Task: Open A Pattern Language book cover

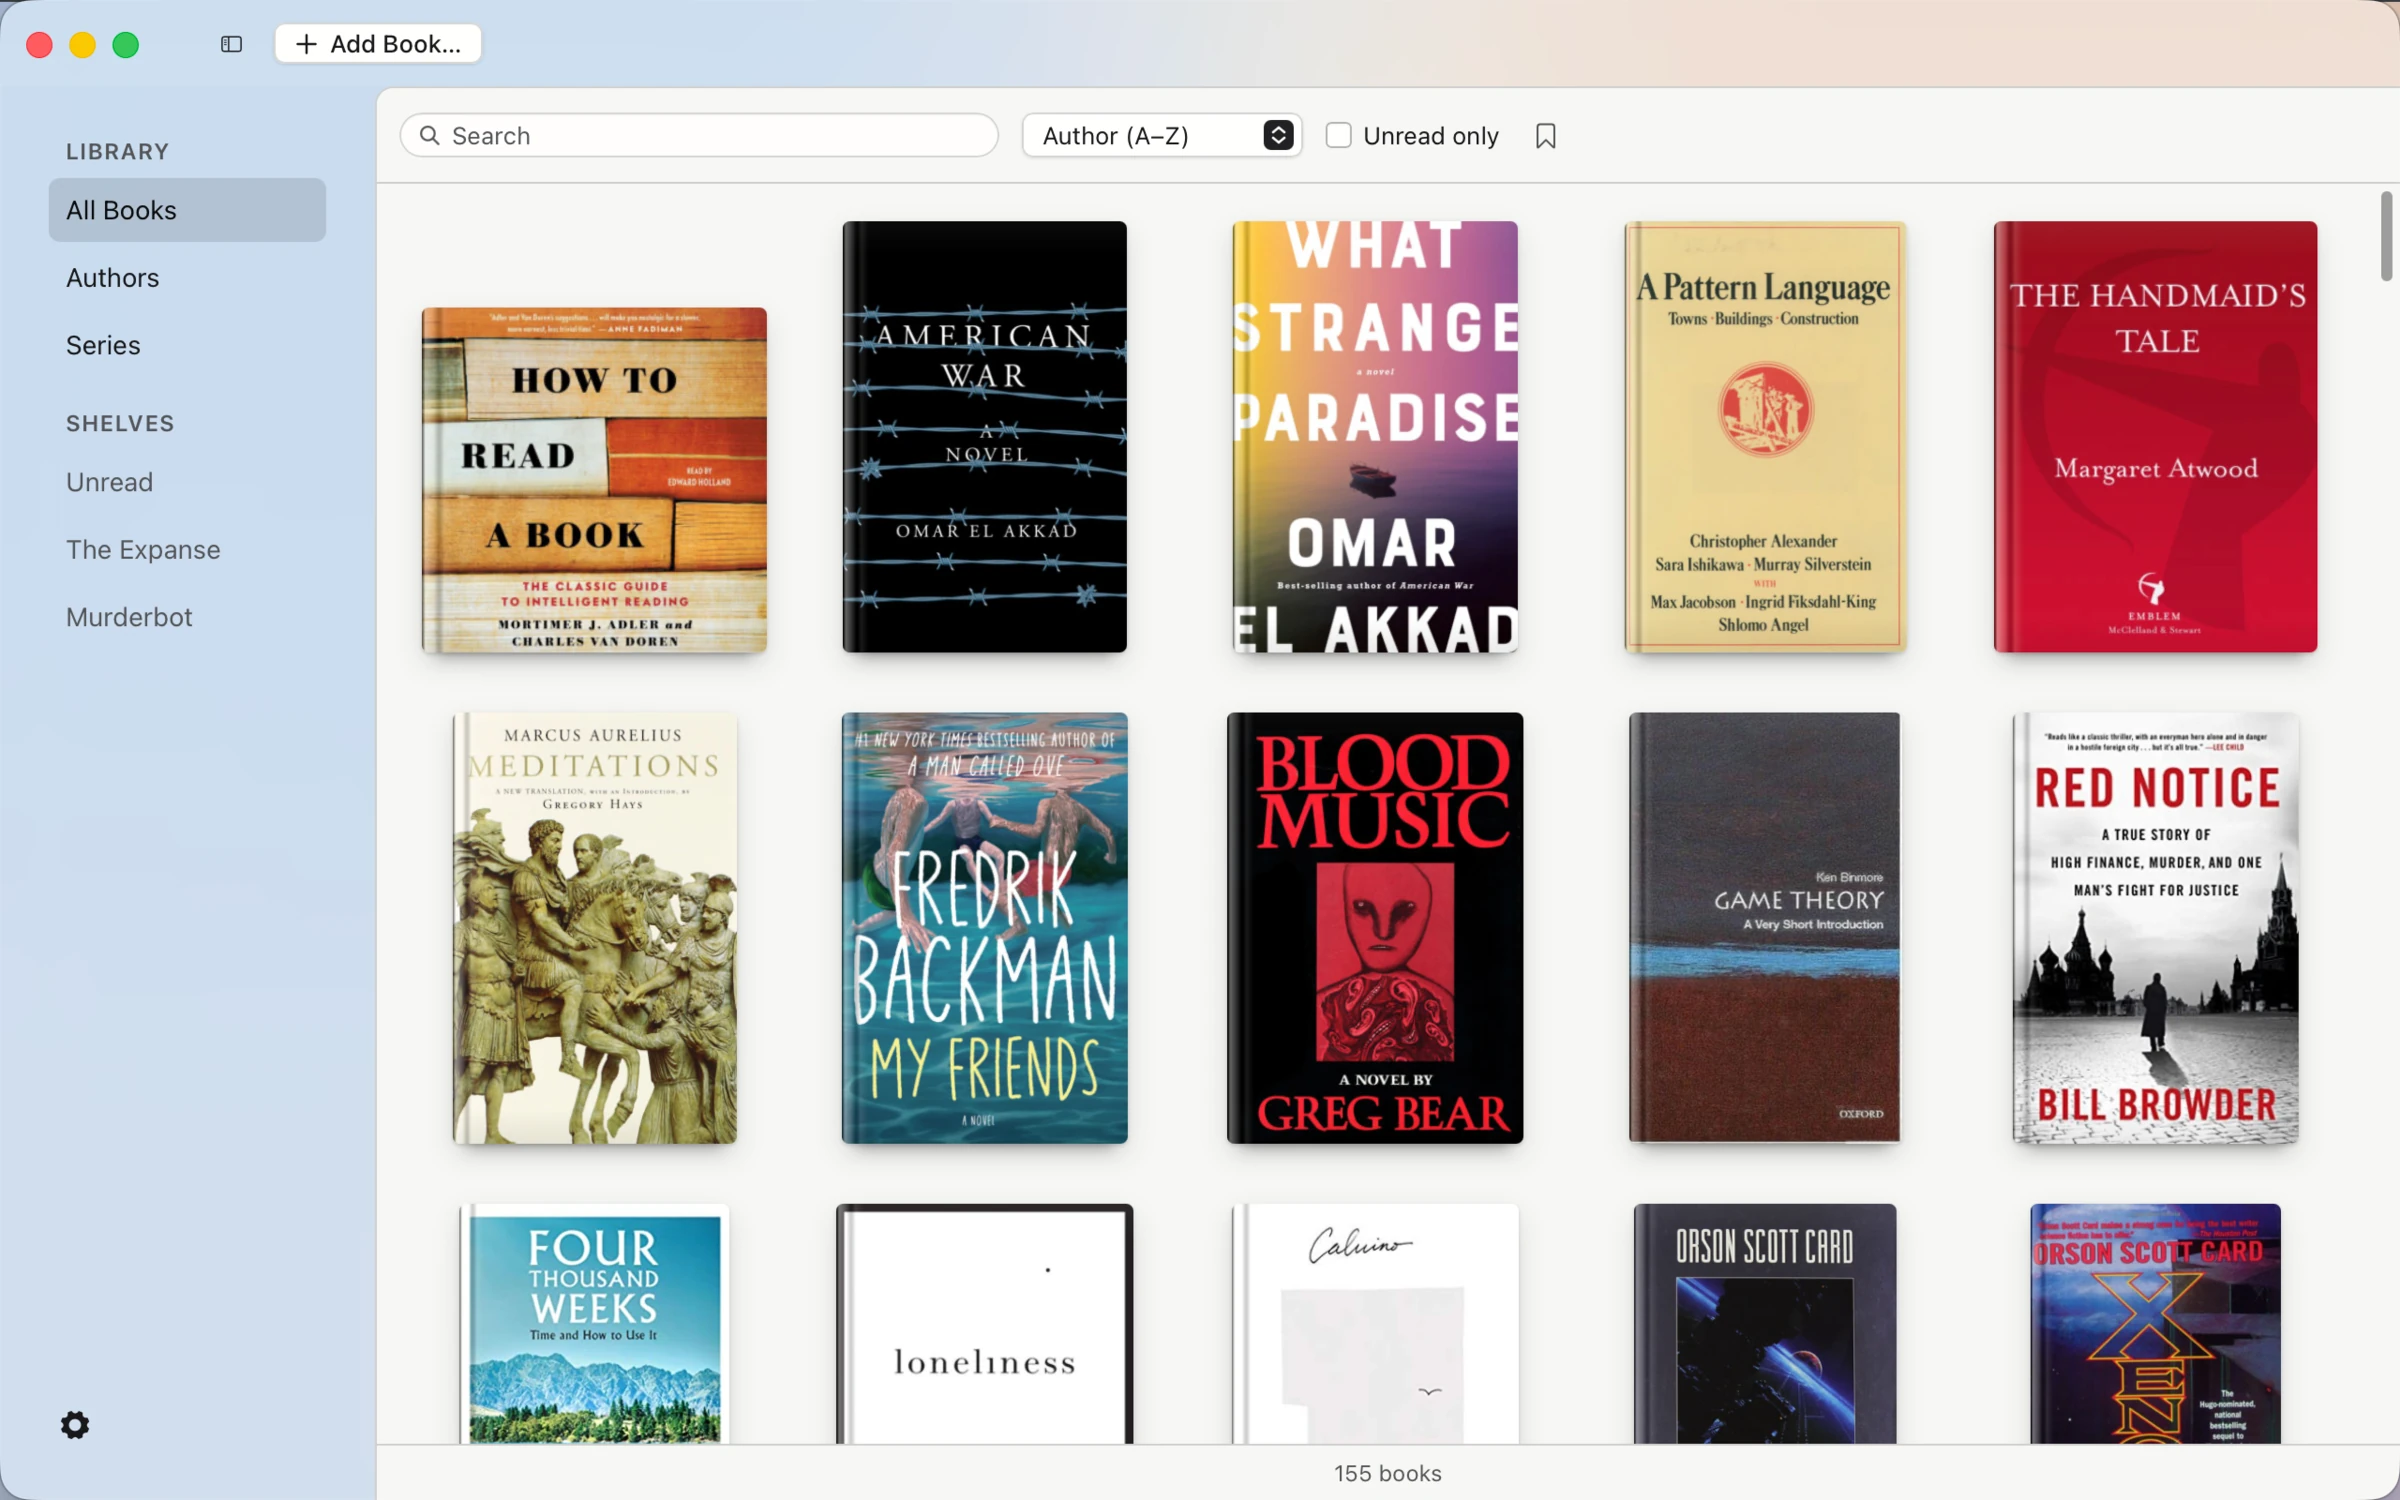Action: 1765,437
